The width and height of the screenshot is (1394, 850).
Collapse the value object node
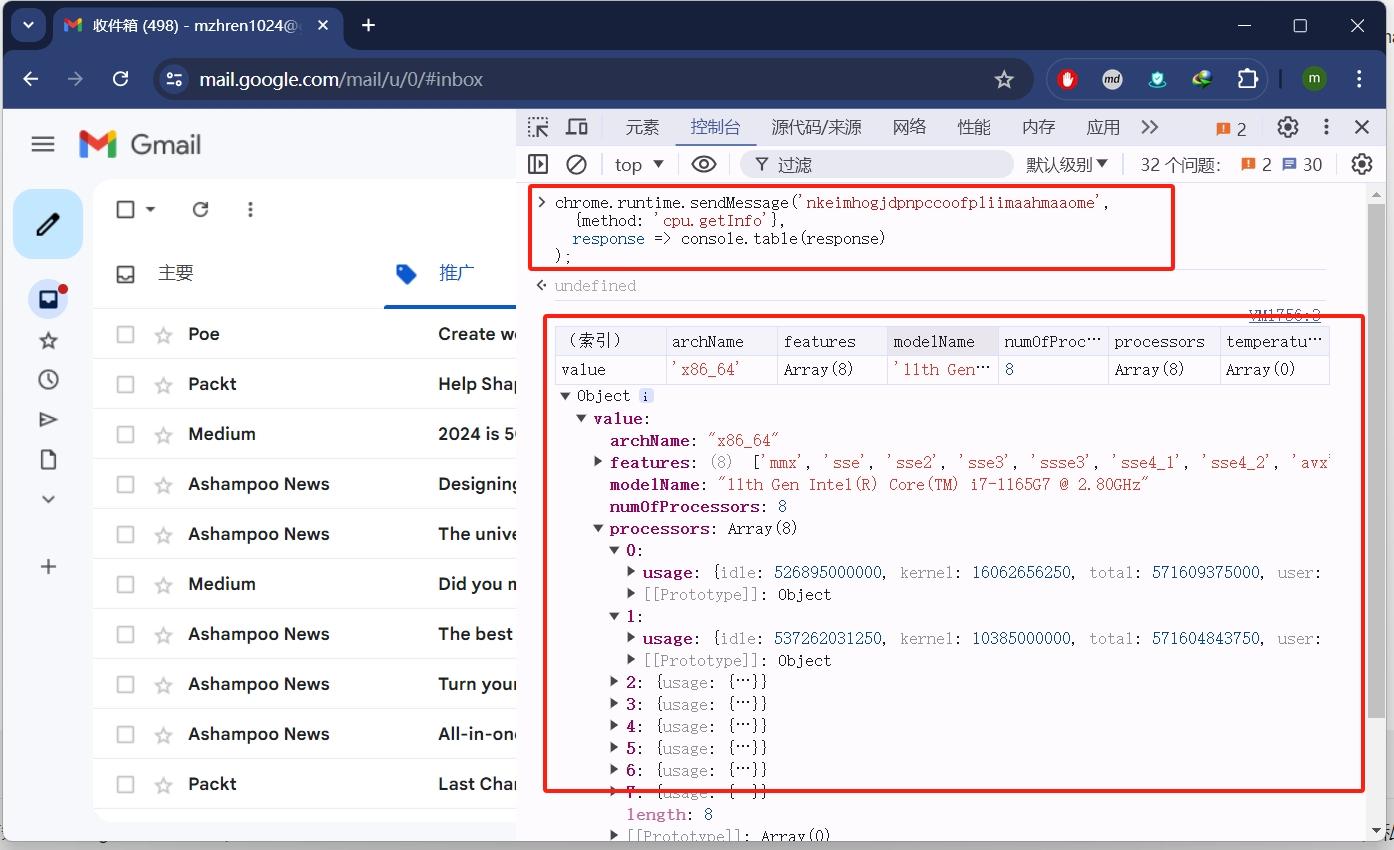point(582,418)
